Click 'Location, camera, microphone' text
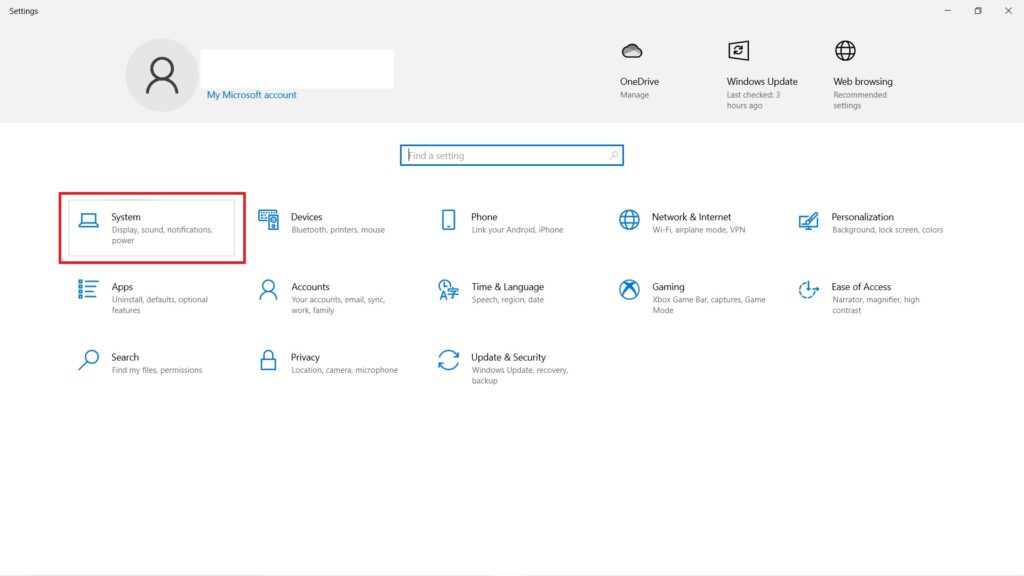The height and width of the screenshot is (576, 1024). coord(344,370)
